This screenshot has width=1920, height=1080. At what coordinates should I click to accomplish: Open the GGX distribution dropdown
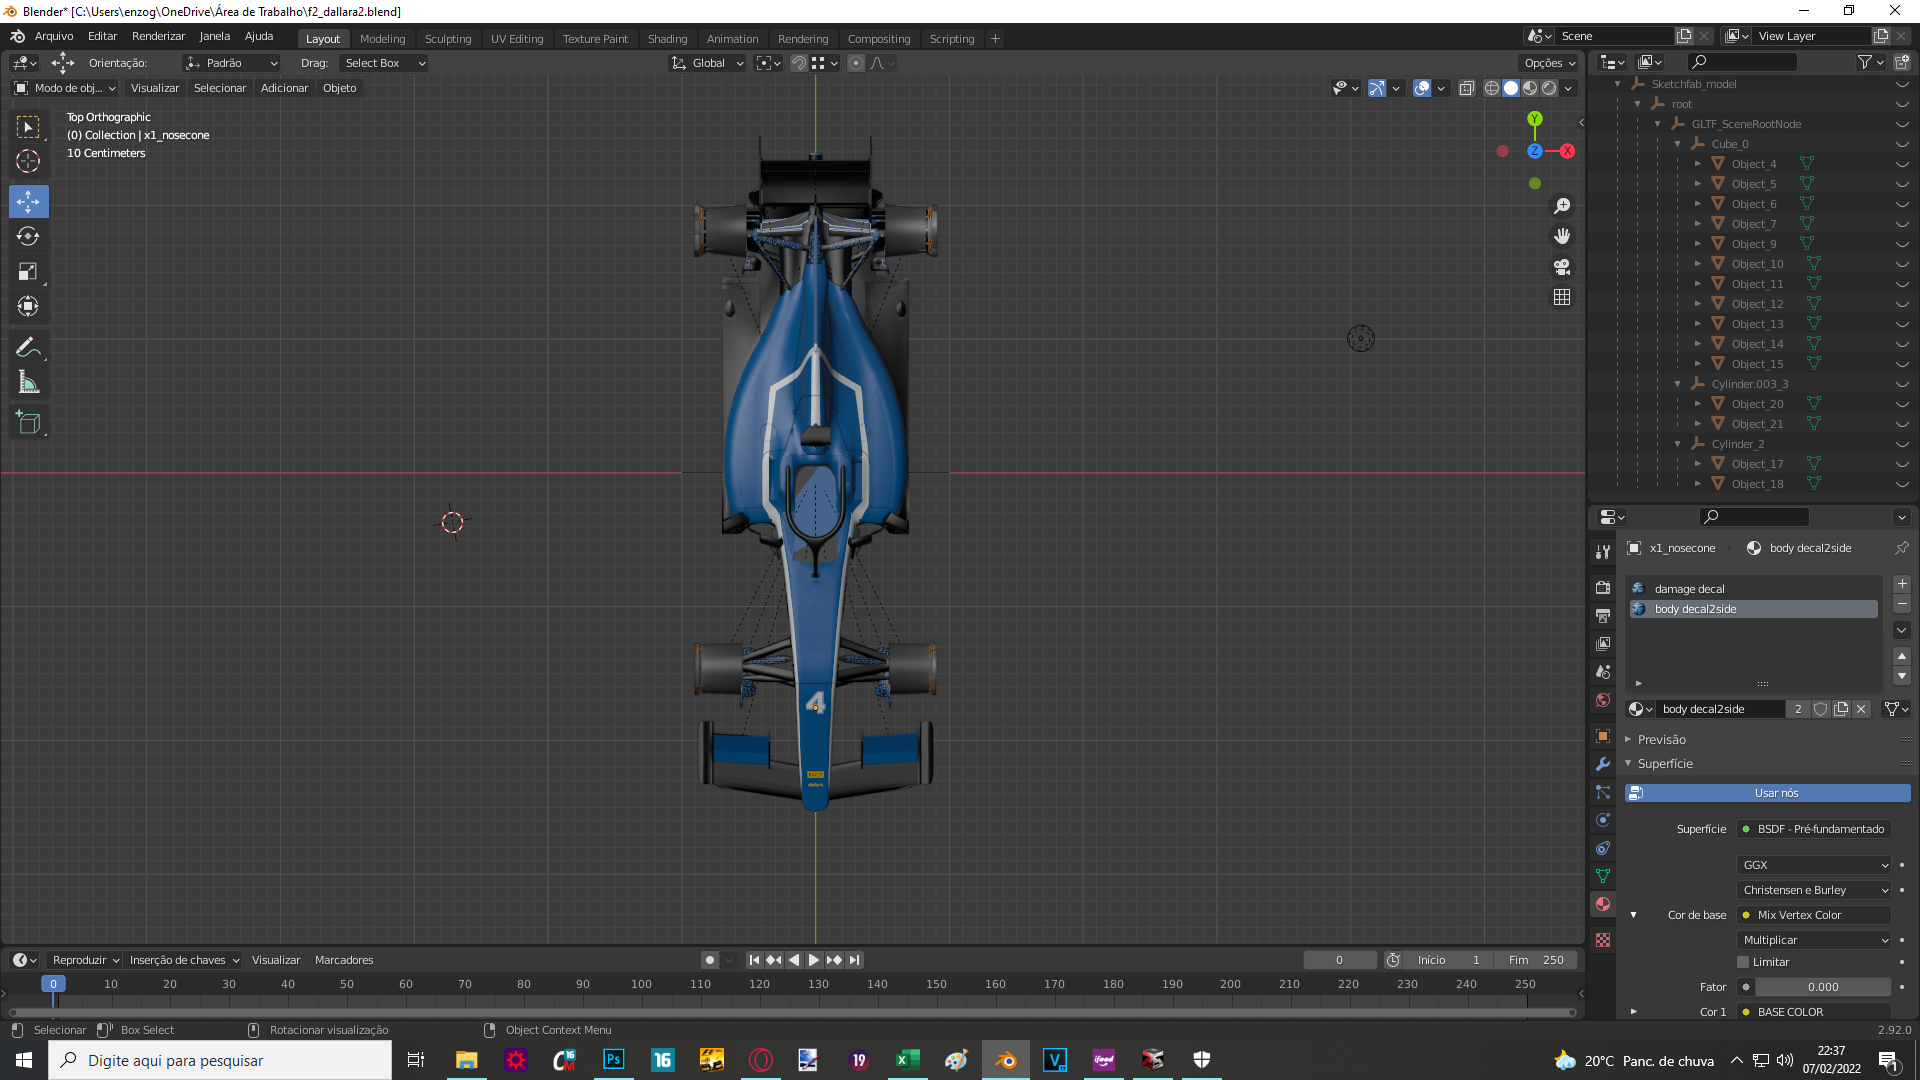tap(1815, 865)
